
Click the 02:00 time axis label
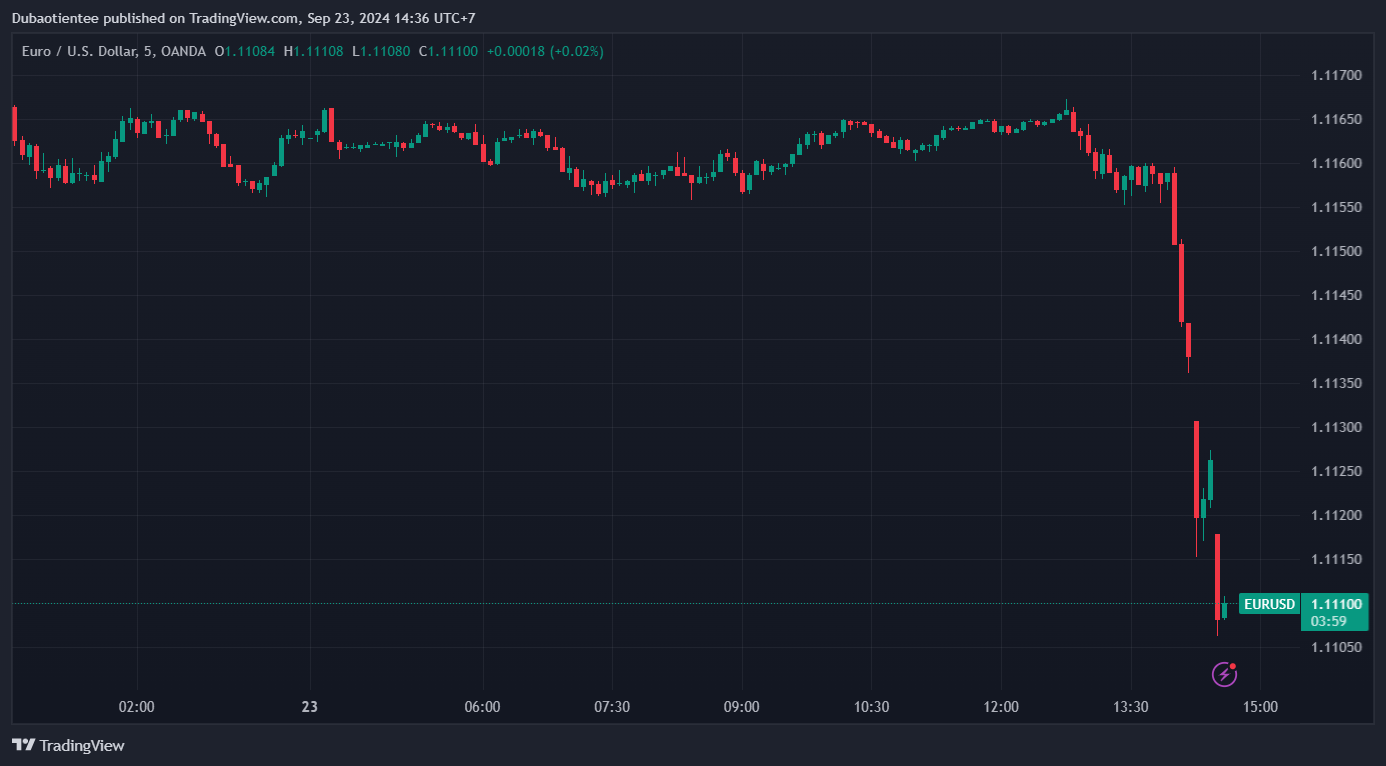coord(136,707)
